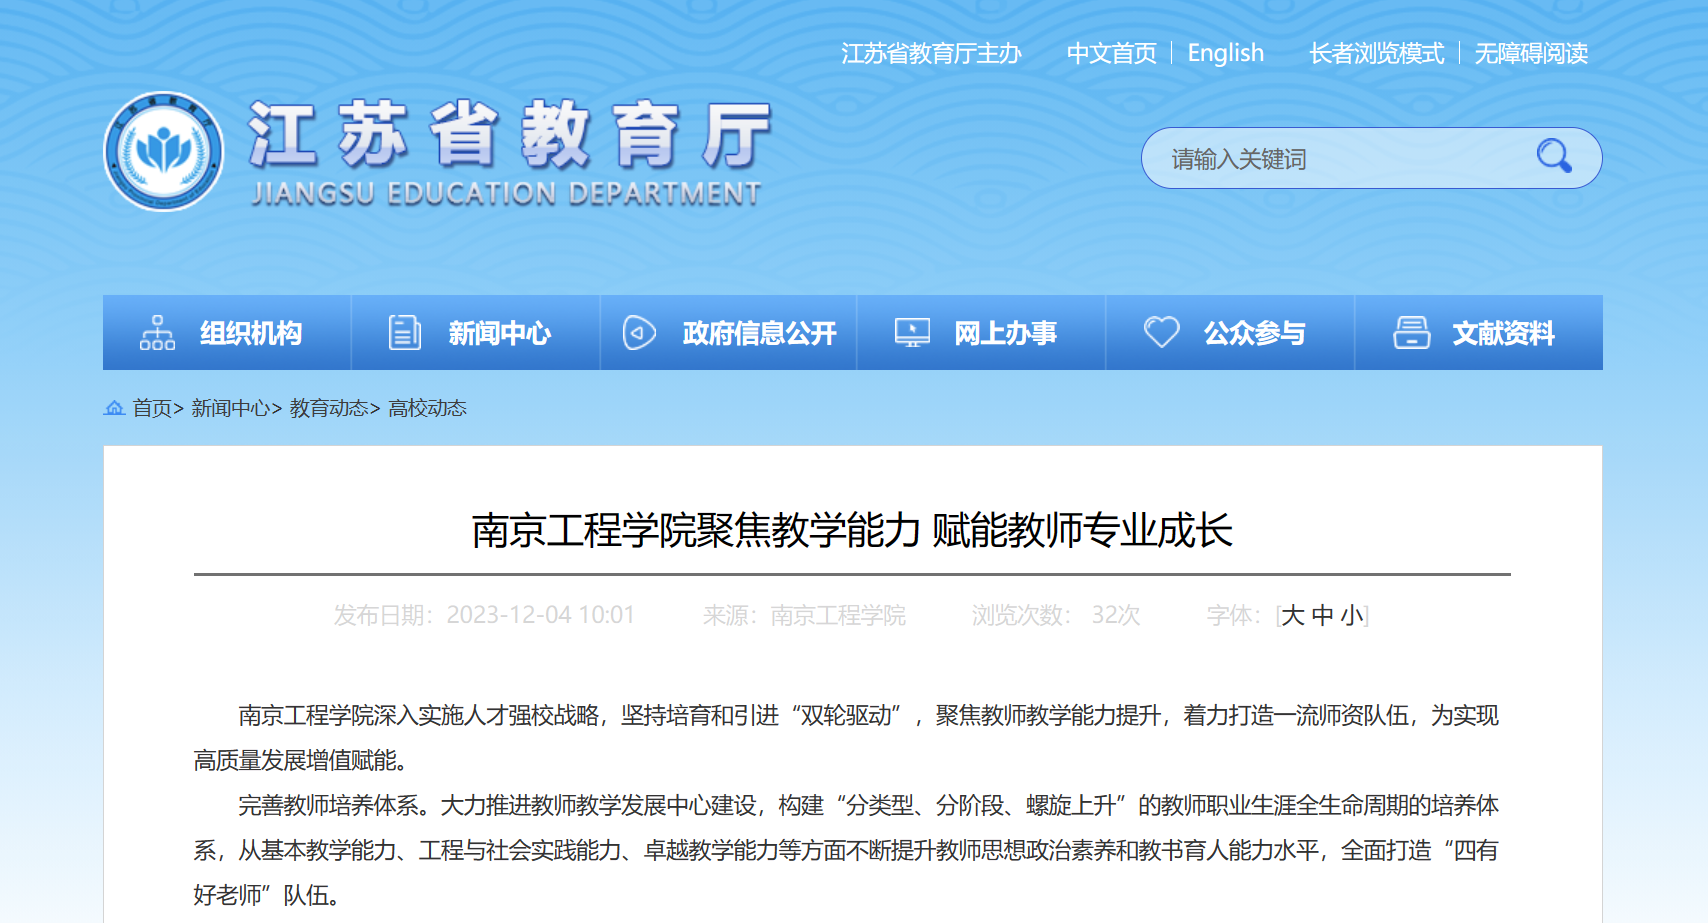This screenshot has width=1708, height=923.
Task: Click the heart icon for public participation
Action: [x=1161, y=332]
